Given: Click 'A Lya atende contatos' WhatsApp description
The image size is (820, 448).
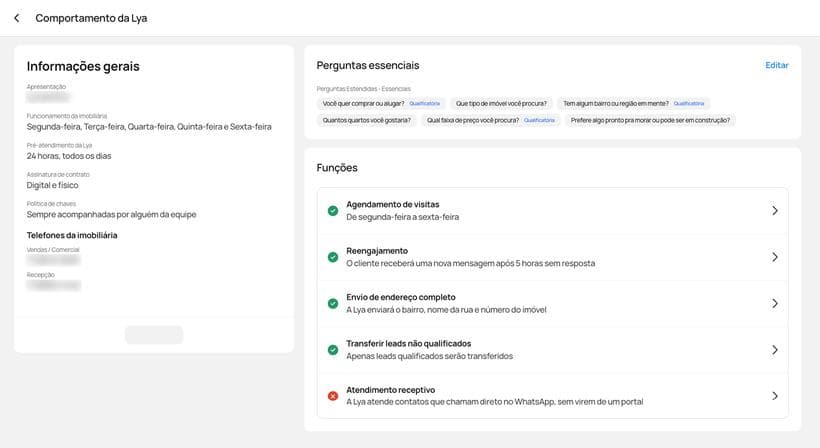Looking at the screenshot, I should click(x=495, y=402).
